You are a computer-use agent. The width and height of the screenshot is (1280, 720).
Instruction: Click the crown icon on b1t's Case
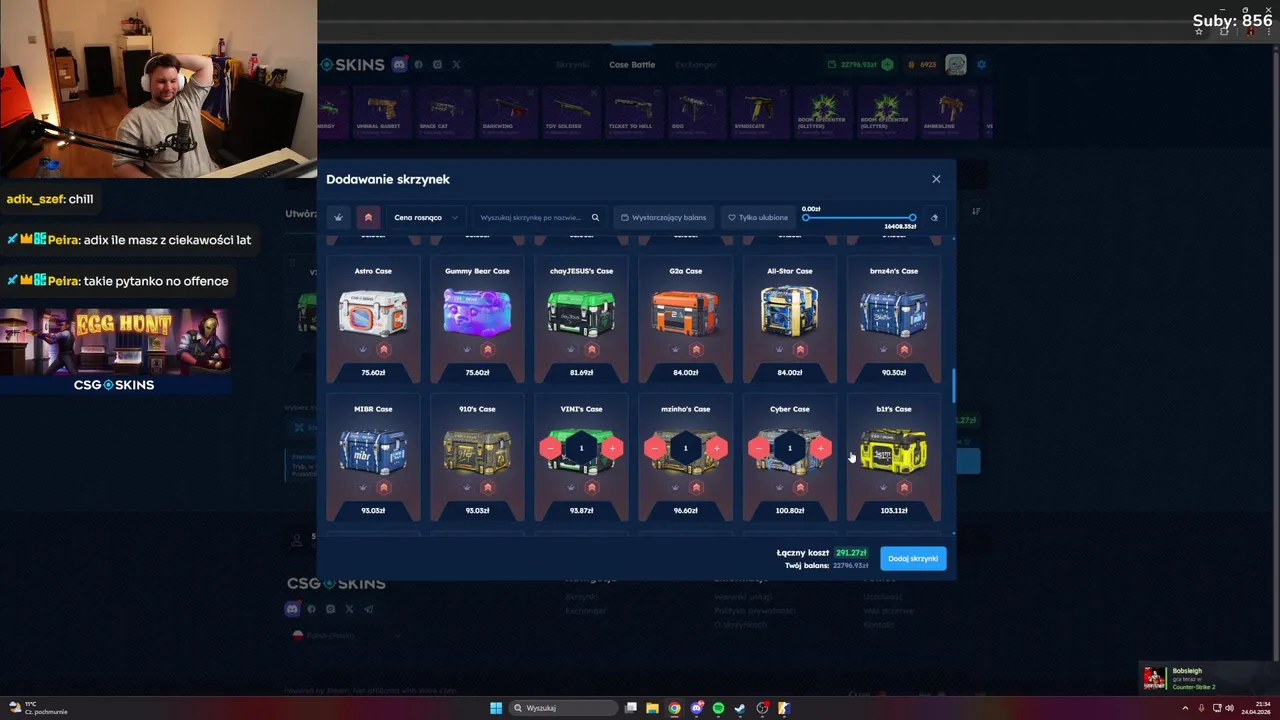click(883, 487)
